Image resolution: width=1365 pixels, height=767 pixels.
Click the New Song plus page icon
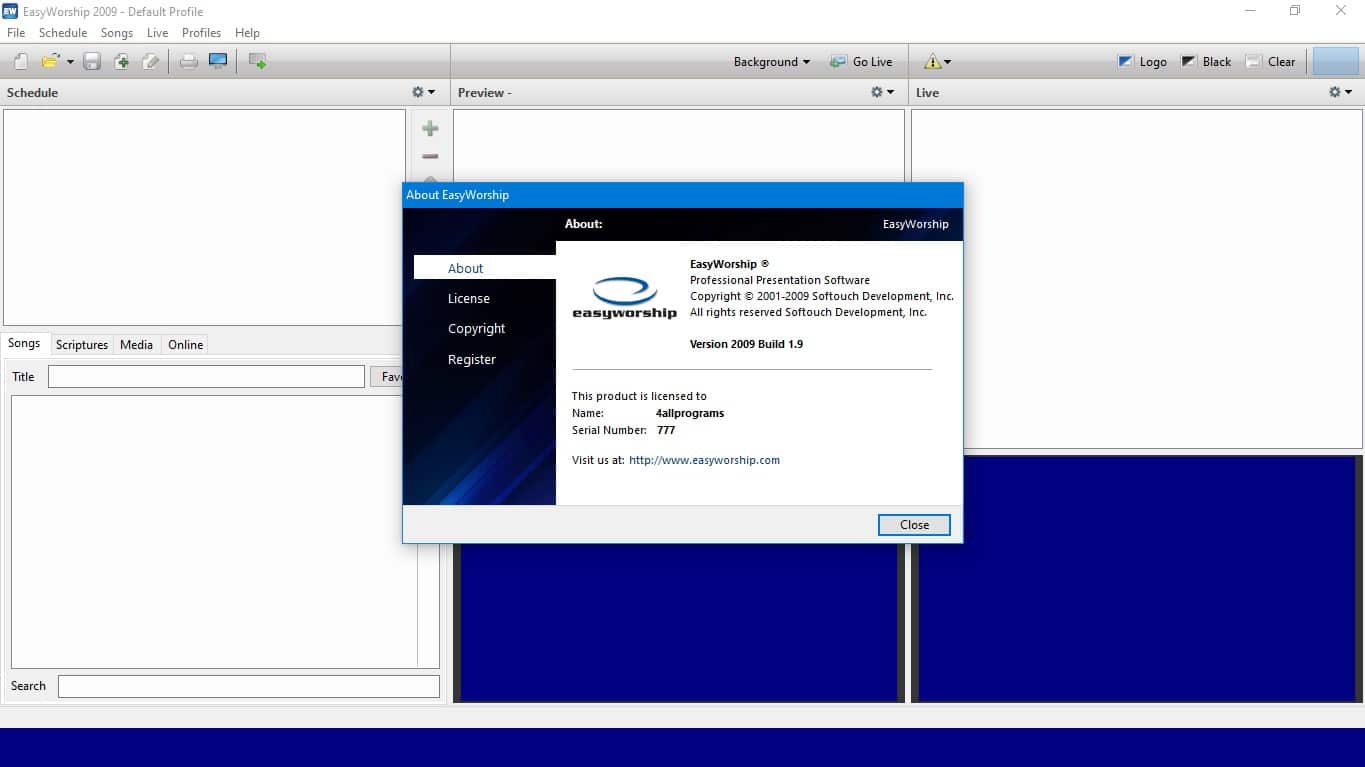(121, 61)
